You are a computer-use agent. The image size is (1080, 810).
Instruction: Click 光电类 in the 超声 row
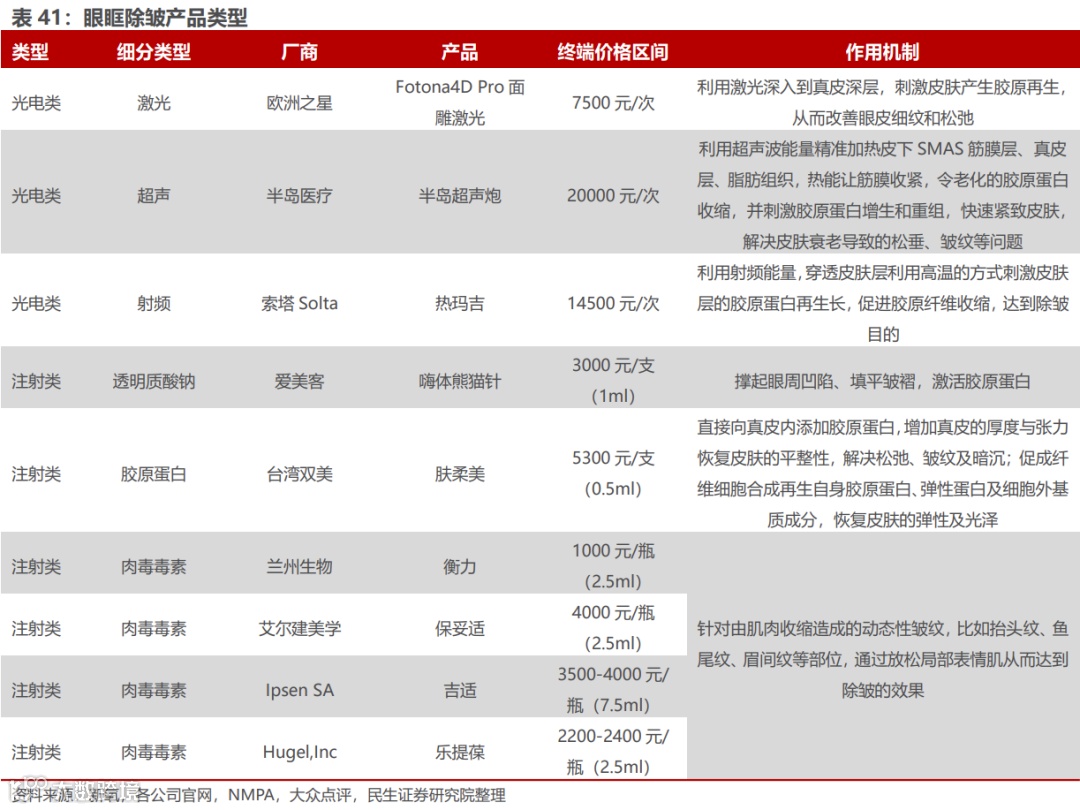36,196
